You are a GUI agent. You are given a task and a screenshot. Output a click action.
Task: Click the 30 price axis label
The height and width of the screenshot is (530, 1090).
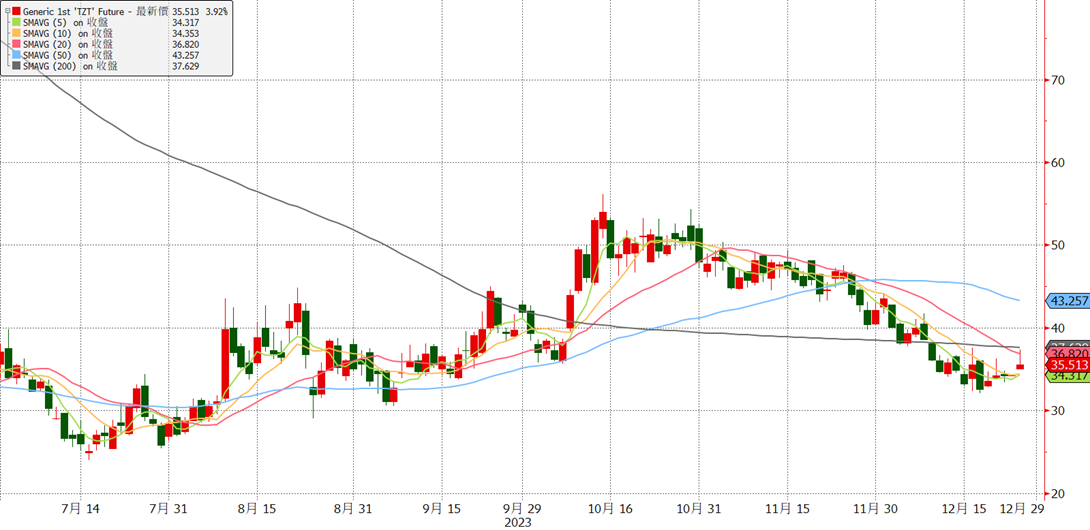1057,411
